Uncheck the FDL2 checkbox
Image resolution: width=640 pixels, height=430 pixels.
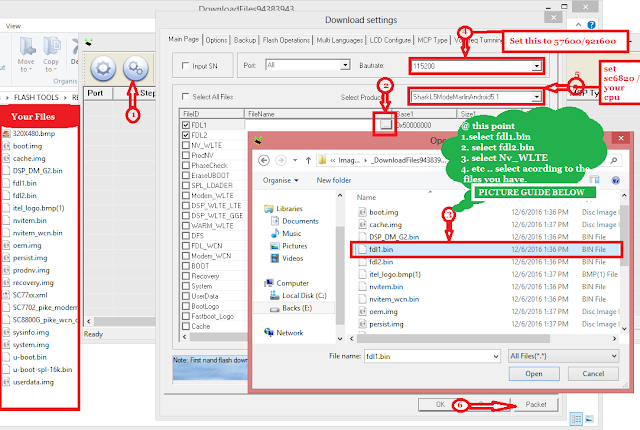[186, 135]
